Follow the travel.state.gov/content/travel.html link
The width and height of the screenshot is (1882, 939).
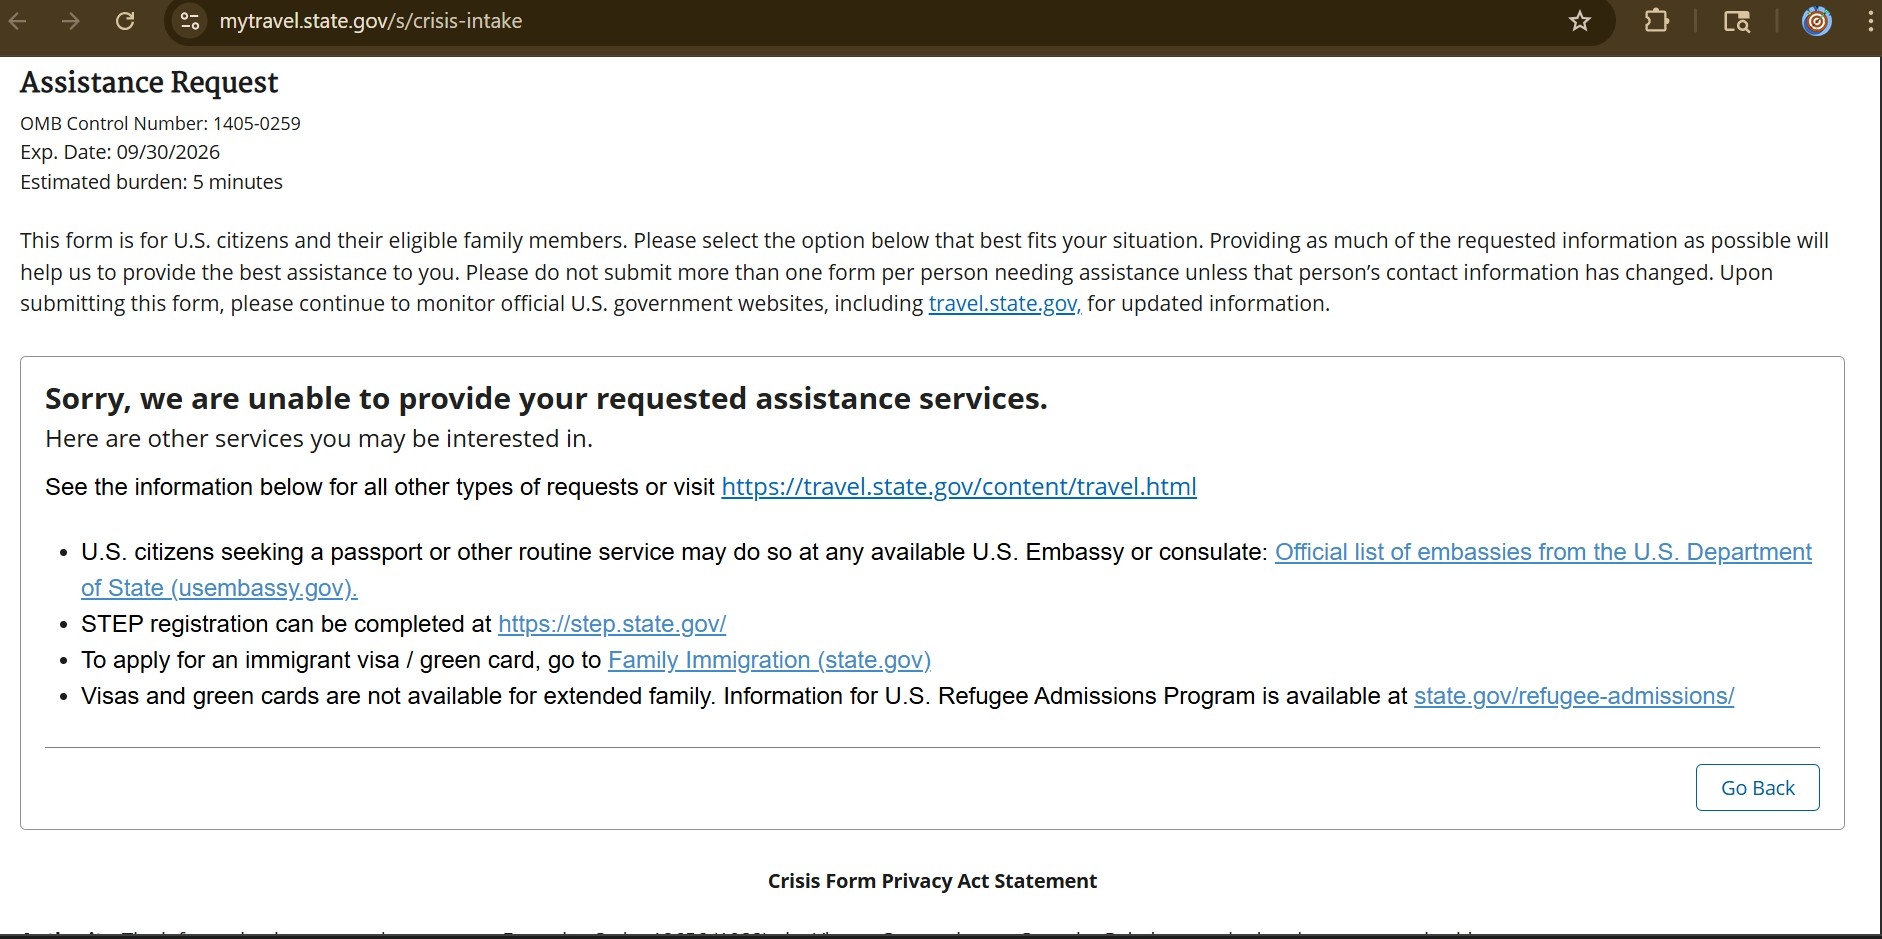pos(958,487)
